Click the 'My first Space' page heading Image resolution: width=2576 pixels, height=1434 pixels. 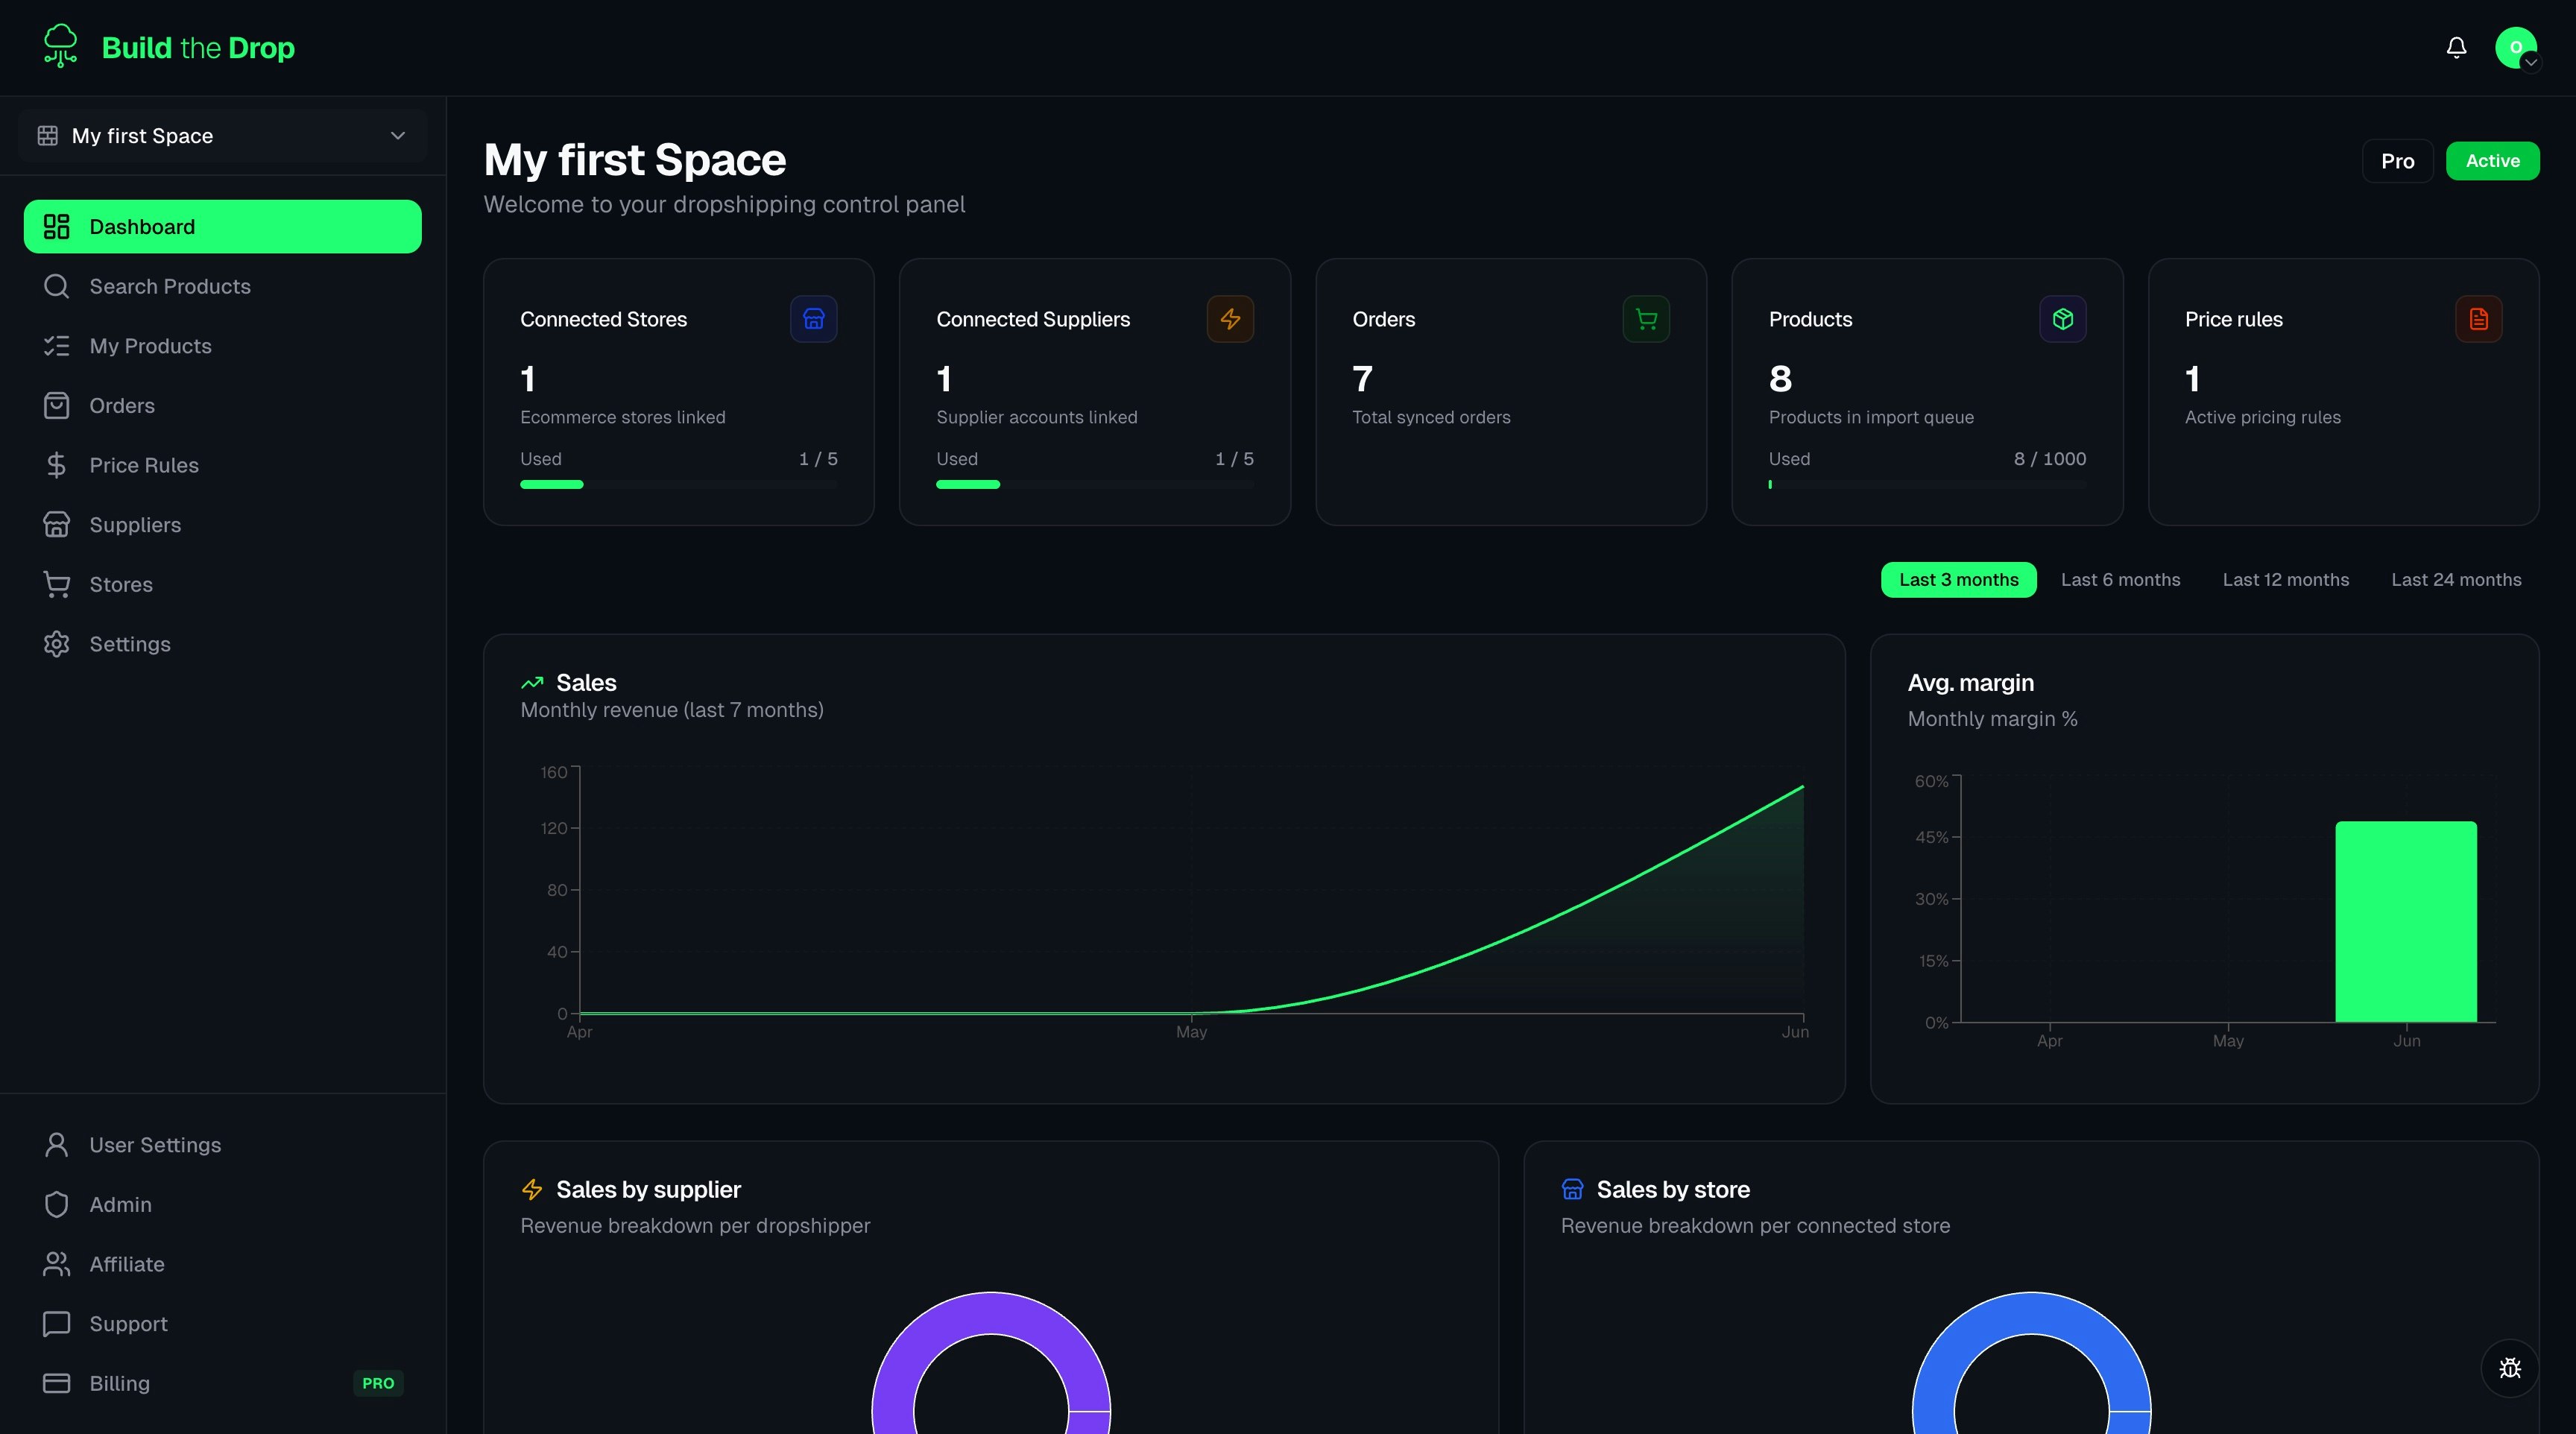click(635, 160)
